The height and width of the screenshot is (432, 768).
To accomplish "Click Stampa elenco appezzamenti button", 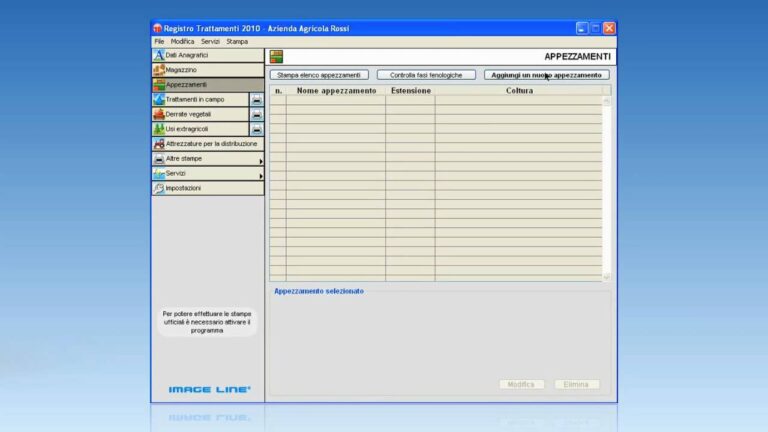I will point(319,75).
